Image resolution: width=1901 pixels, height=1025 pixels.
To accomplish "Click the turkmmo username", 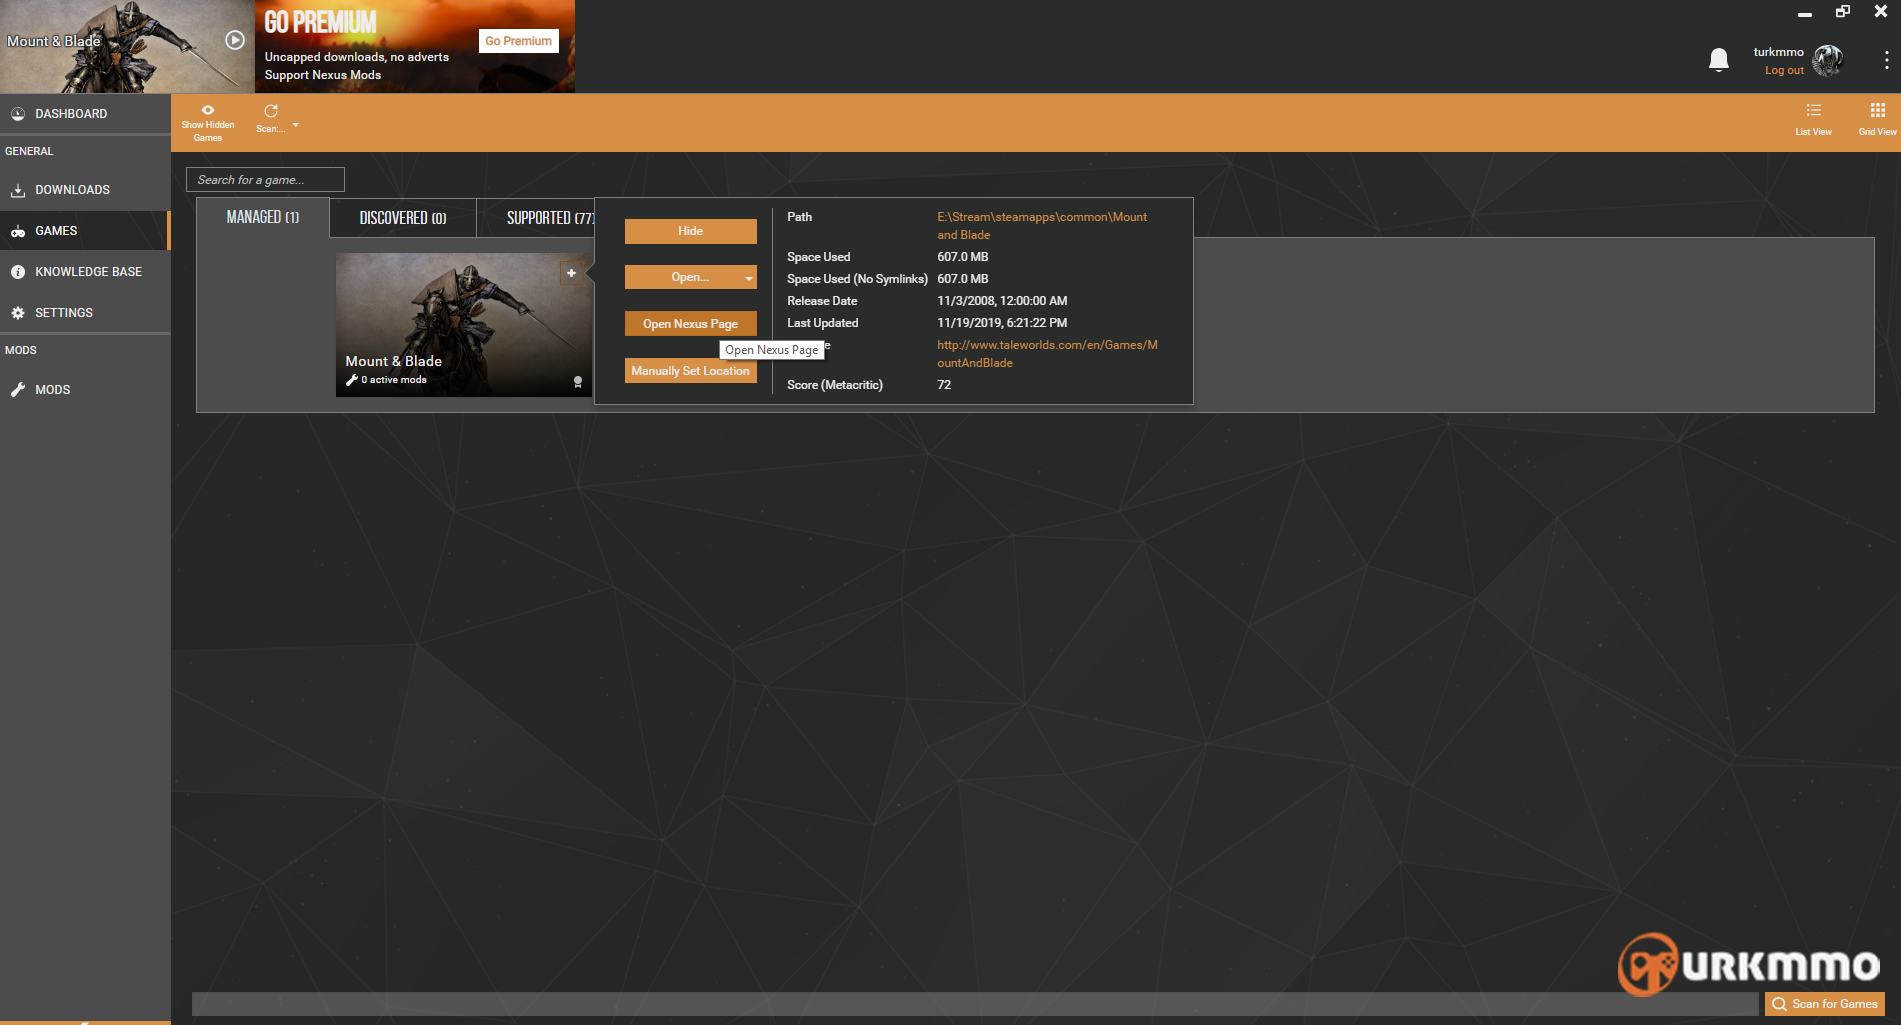I will (1778, 52).
